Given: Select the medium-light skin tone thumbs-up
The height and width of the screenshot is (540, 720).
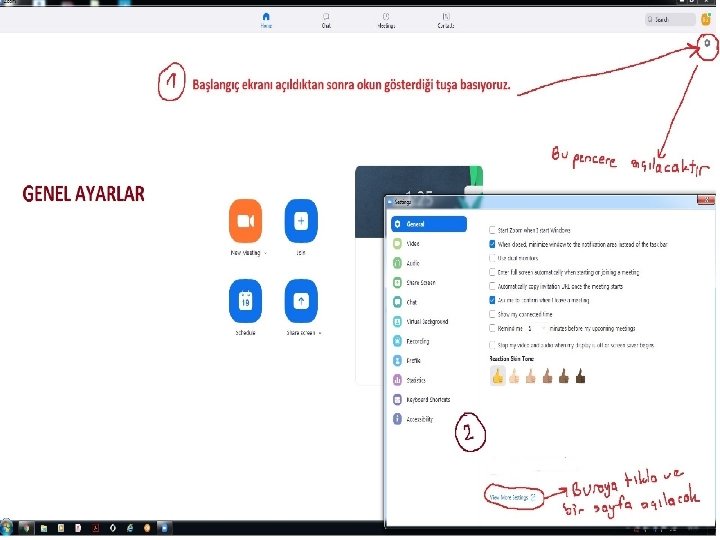Looking at the screenshot, I should click(x=531, y=376).
